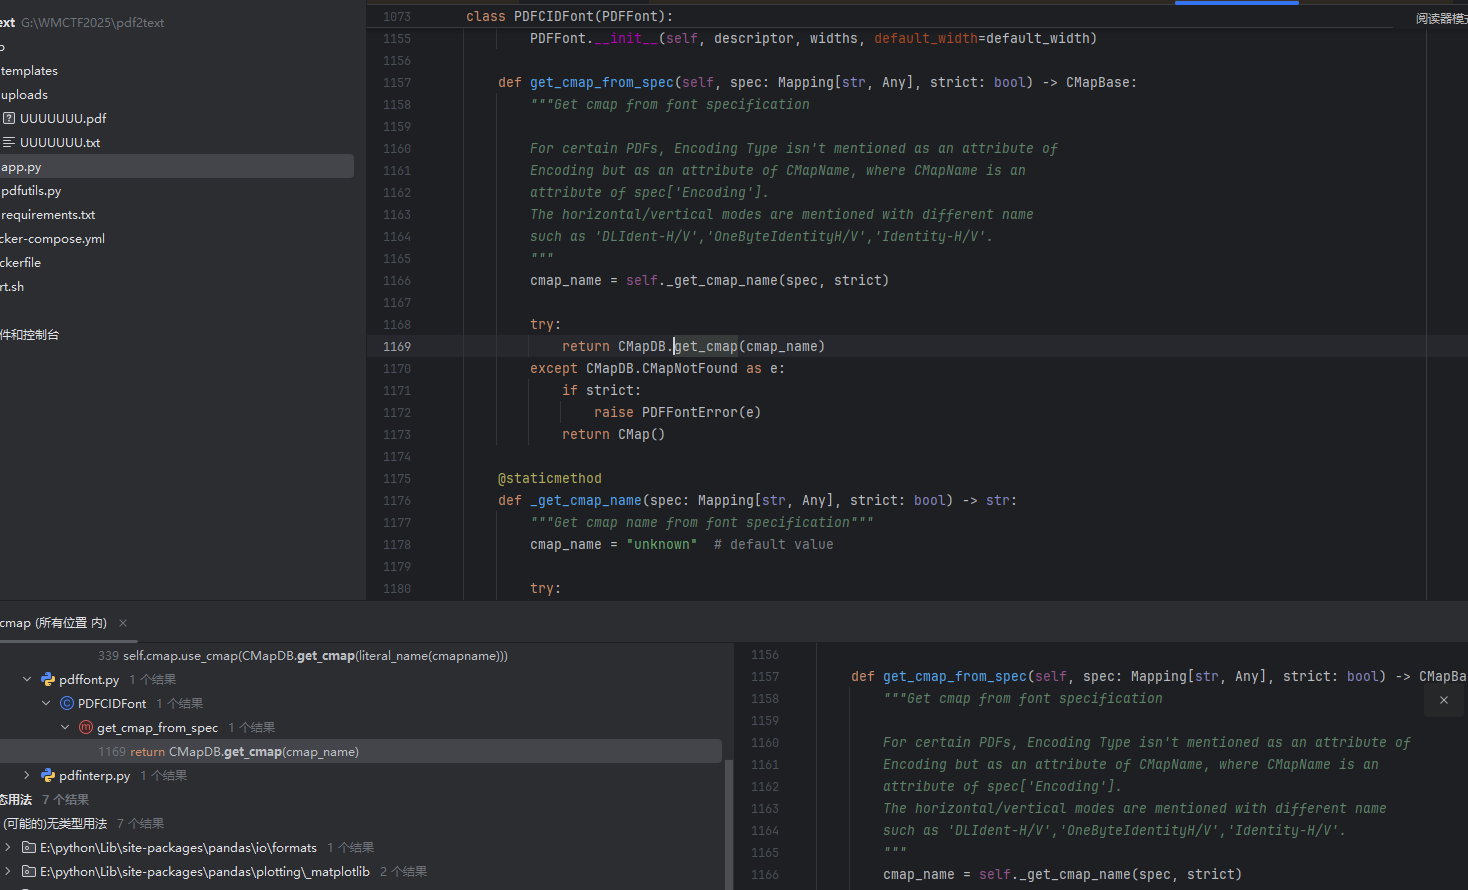
Task: Click line number 1157 in main editor gutter
Action: 397,82
